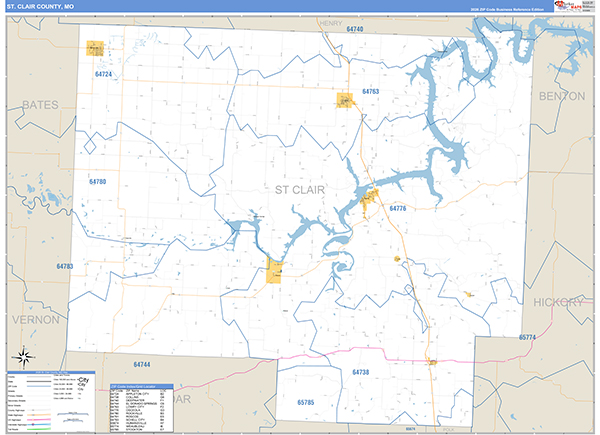Click ZIP code label 65785
Image resolution: width=600 pixels, height=435 pixels.
[305, 402]
